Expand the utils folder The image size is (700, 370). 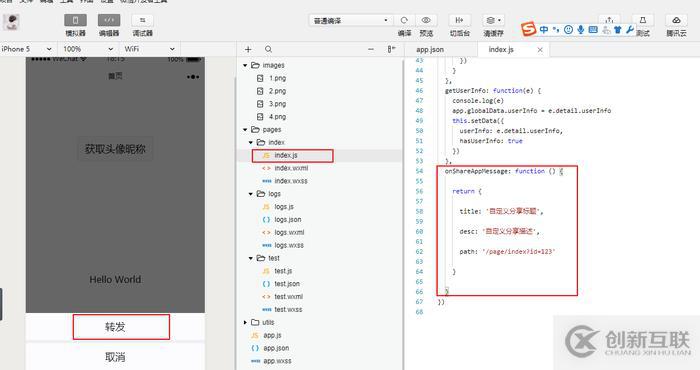(245, 323)
